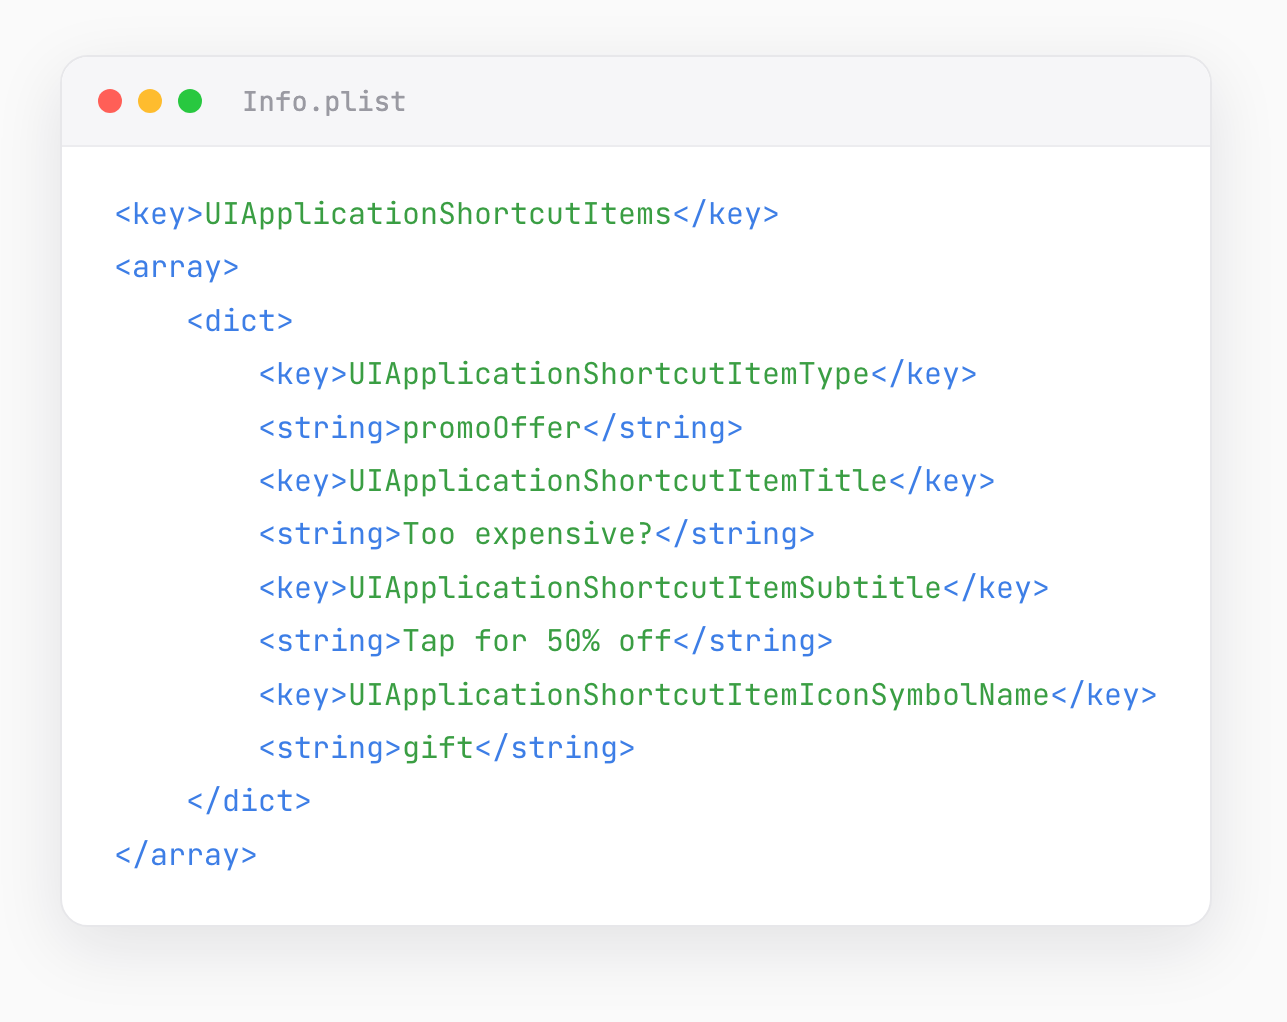Click the opening array tag
Screen dimensions: 1287x1022
click(x=177, y=268)
